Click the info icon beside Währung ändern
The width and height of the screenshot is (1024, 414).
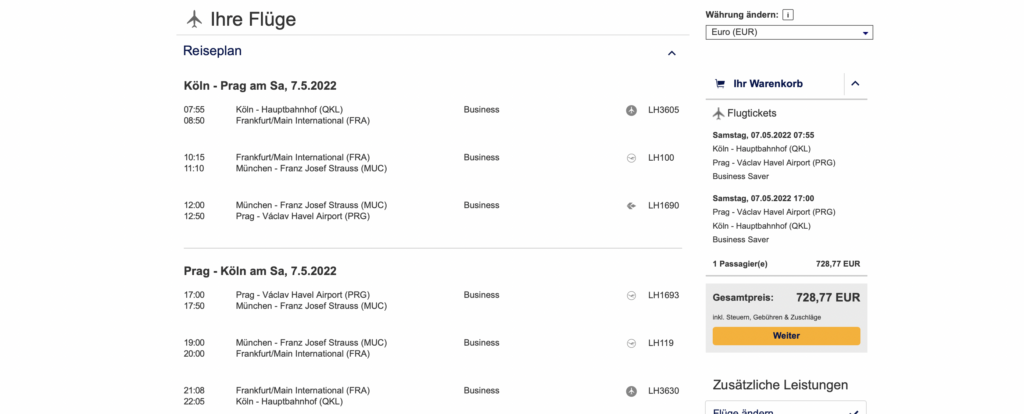pyautogui.click(x=788, y=15)
